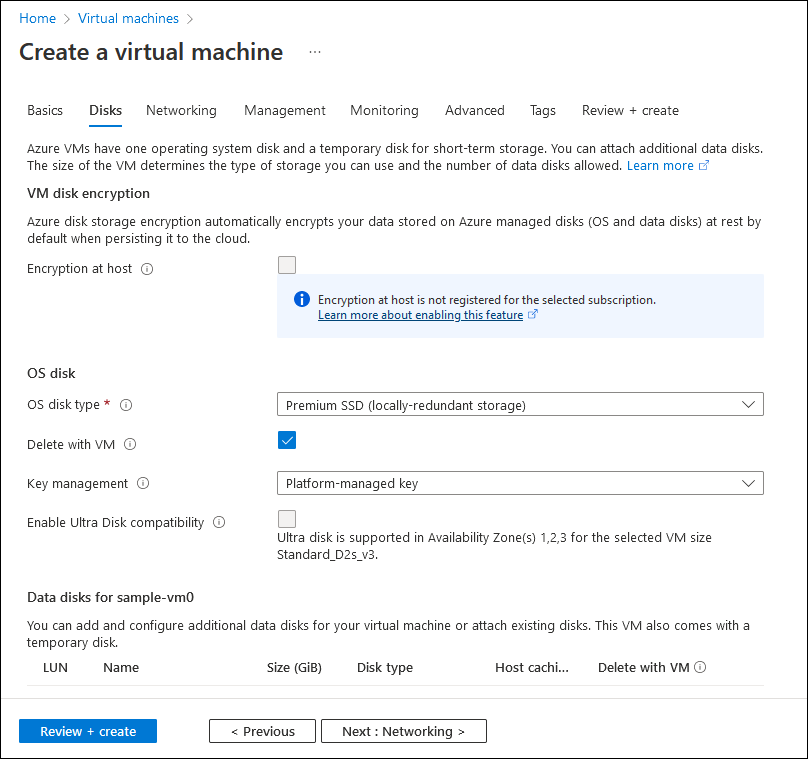This screenshot has height=759, width=808.
Task: Click the Key management info icon
Action: (x=143, y=483)
